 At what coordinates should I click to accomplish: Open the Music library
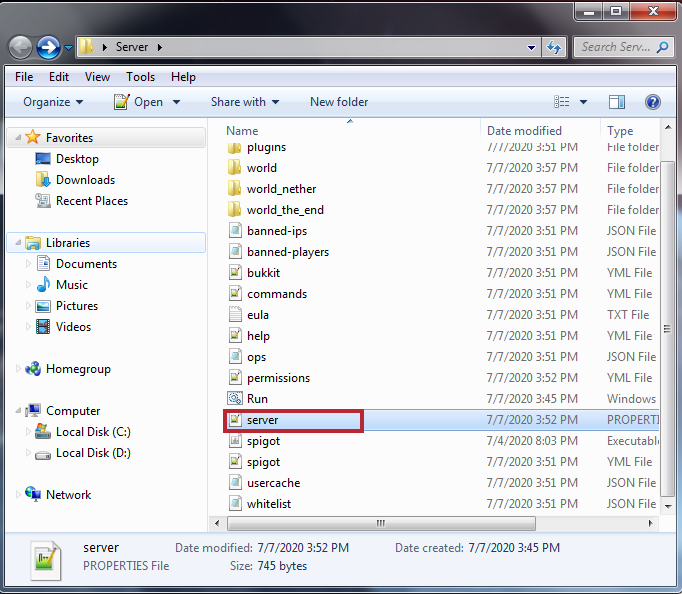72,285
